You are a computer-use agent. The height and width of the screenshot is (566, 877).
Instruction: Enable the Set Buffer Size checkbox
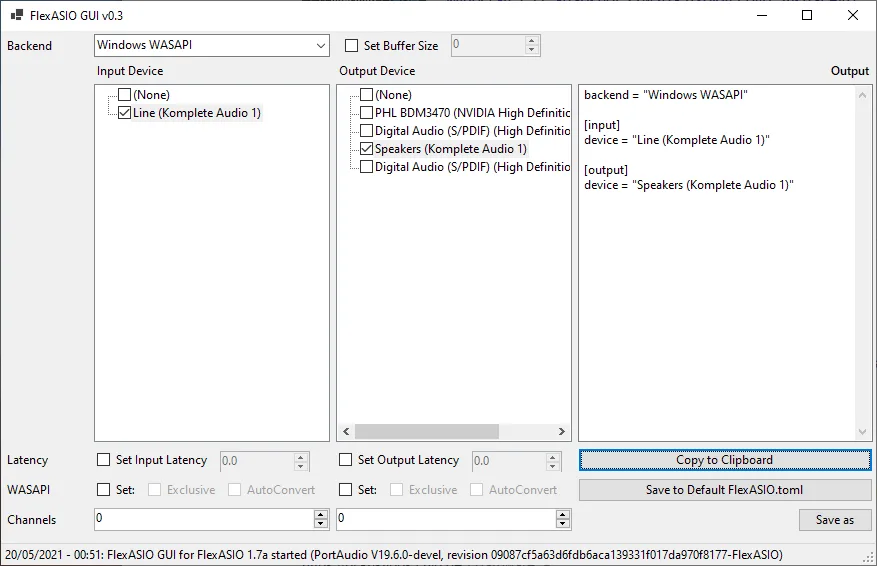(351, 46)
